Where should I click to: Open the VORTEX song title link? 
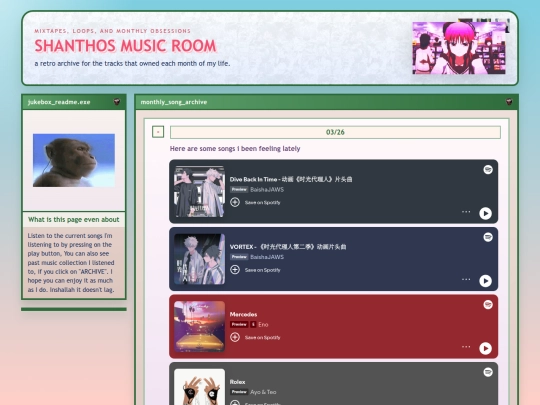[x=288, y=247]
